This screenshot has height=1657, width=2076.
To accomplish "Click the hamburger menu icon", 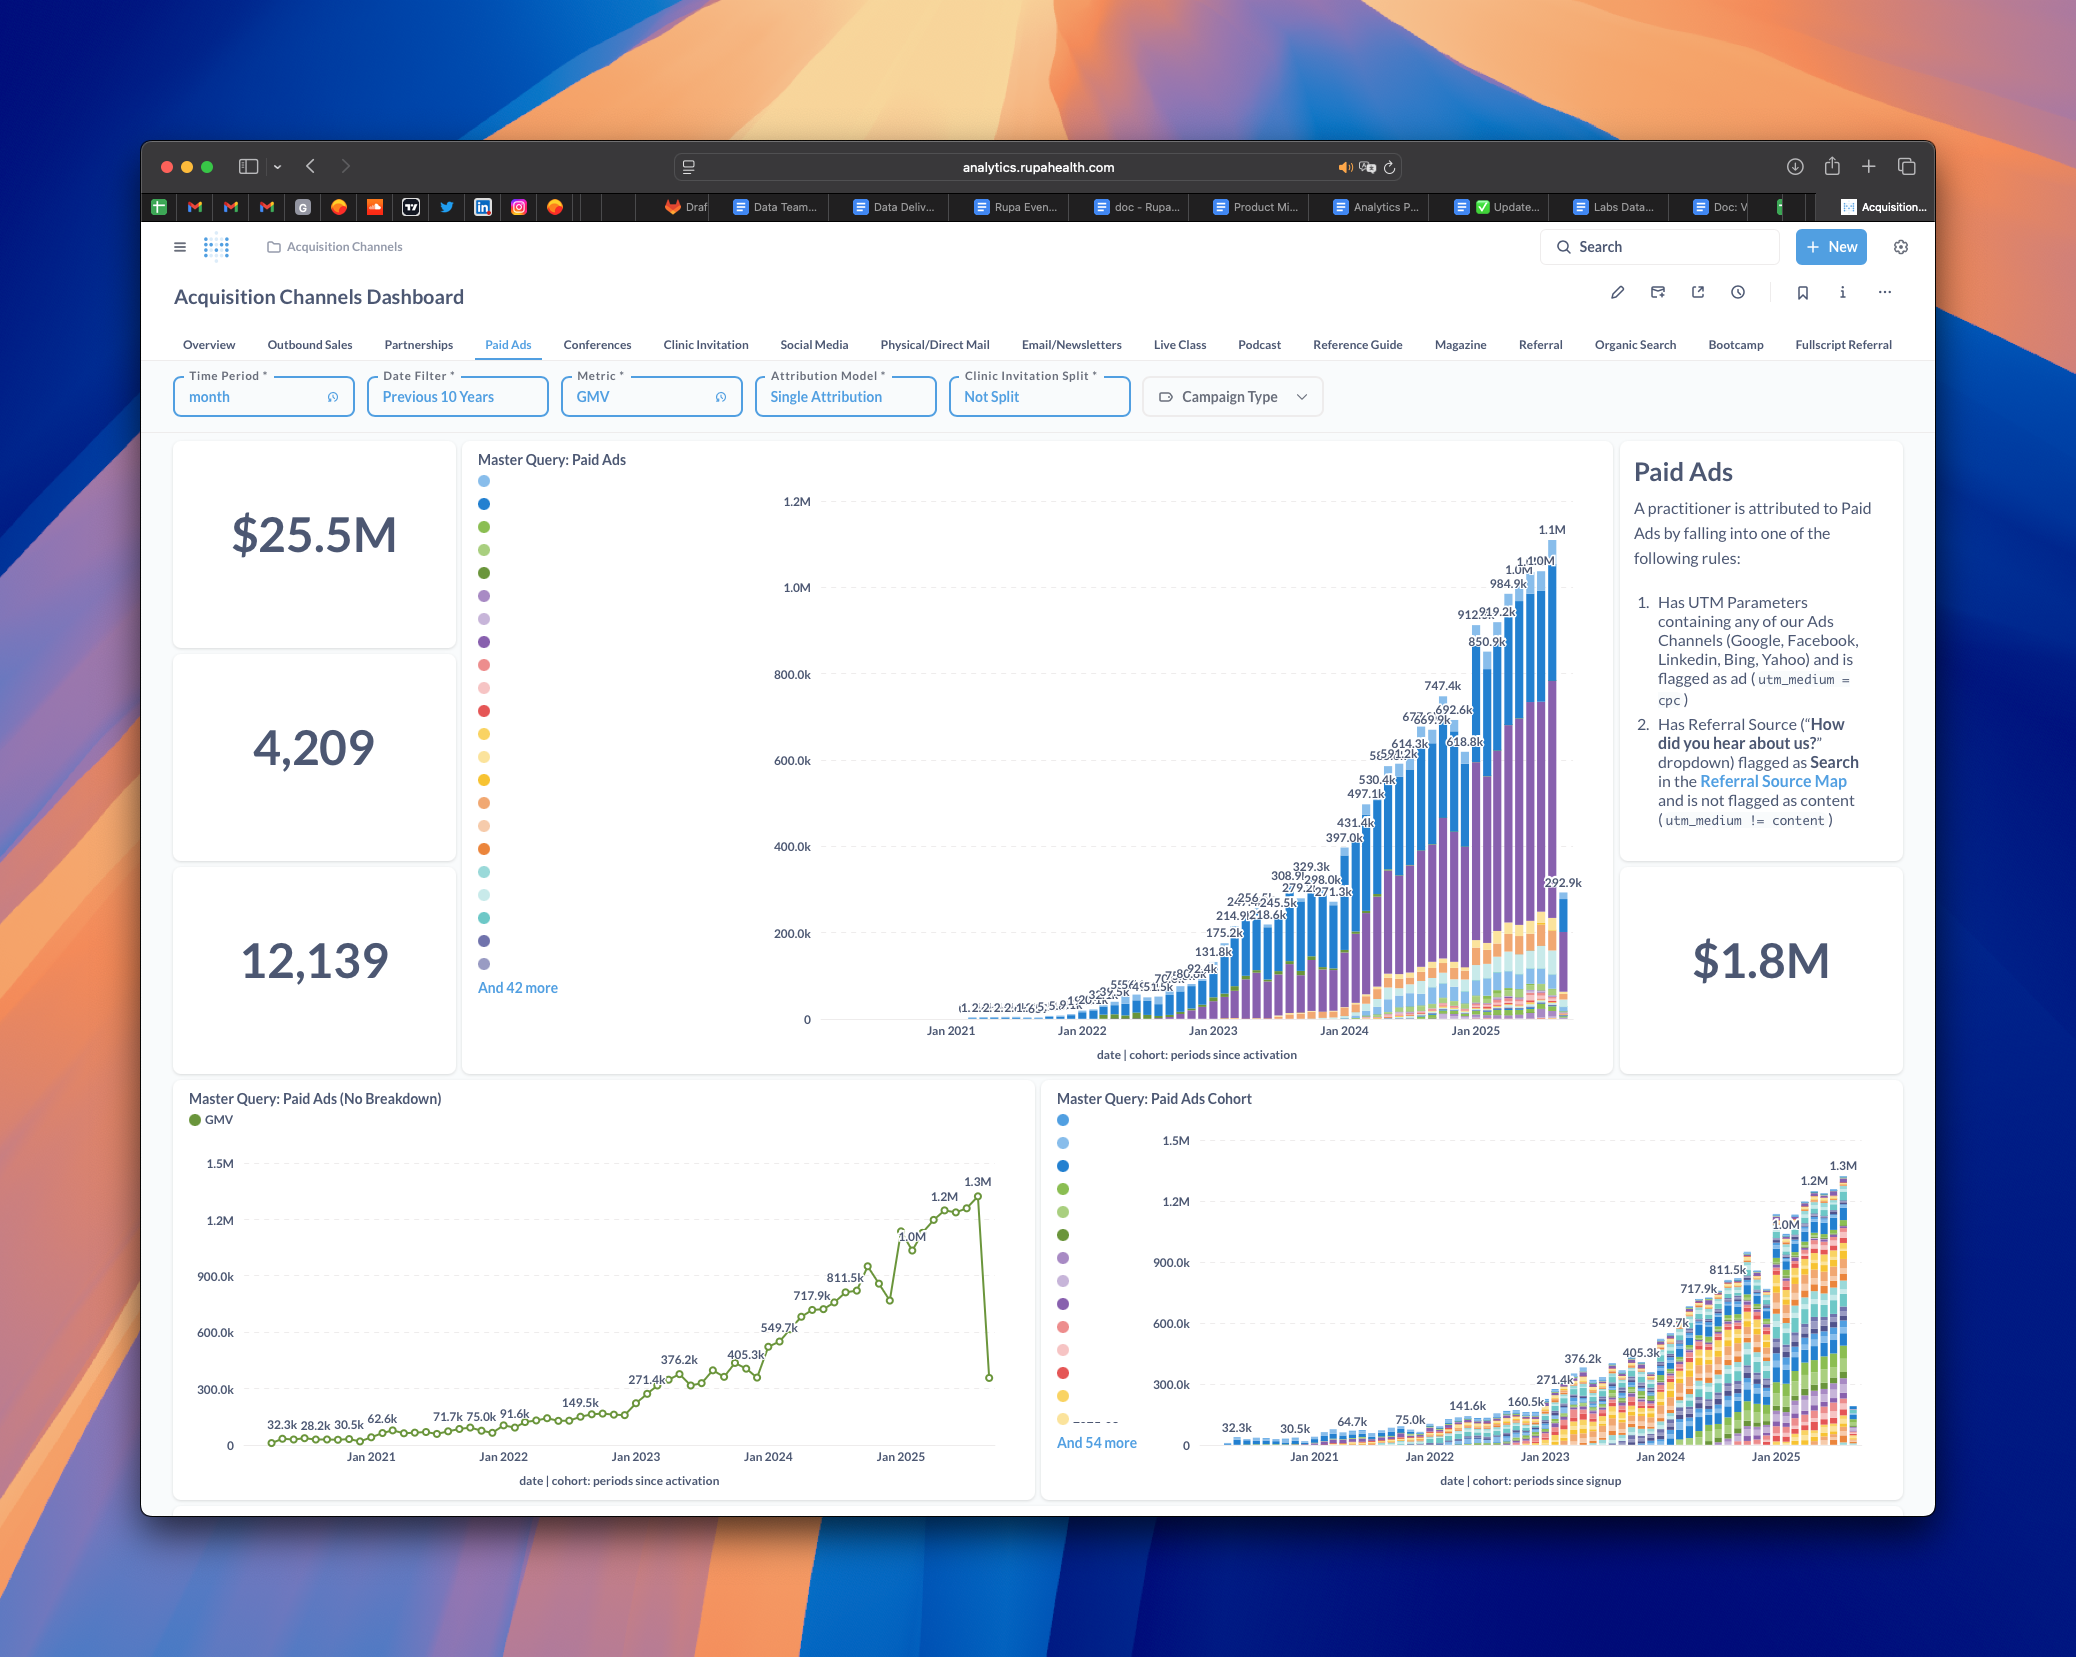I will click(x=181, y=246).
